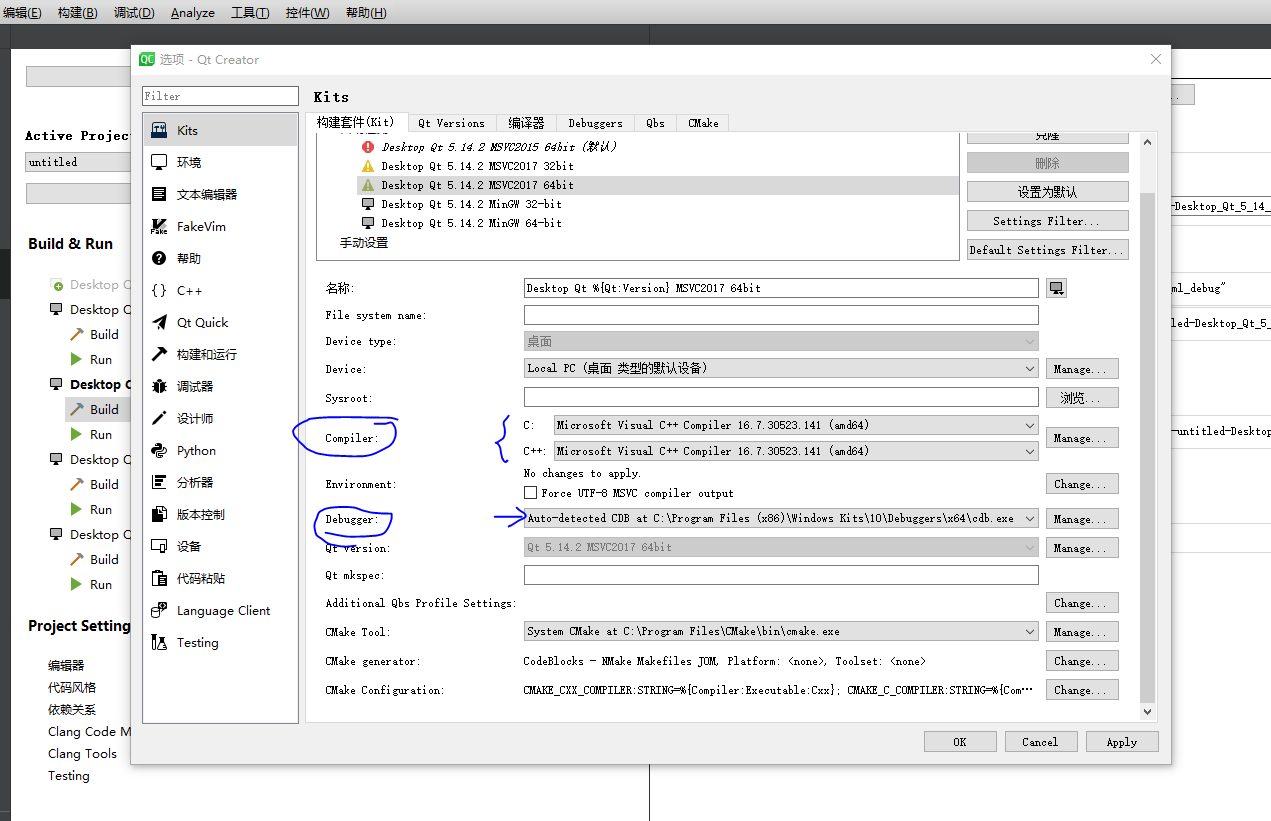
Task: Select the Desktop Qt 5.14.2 MinGW 64-bit kit
Action: [471, 223]
